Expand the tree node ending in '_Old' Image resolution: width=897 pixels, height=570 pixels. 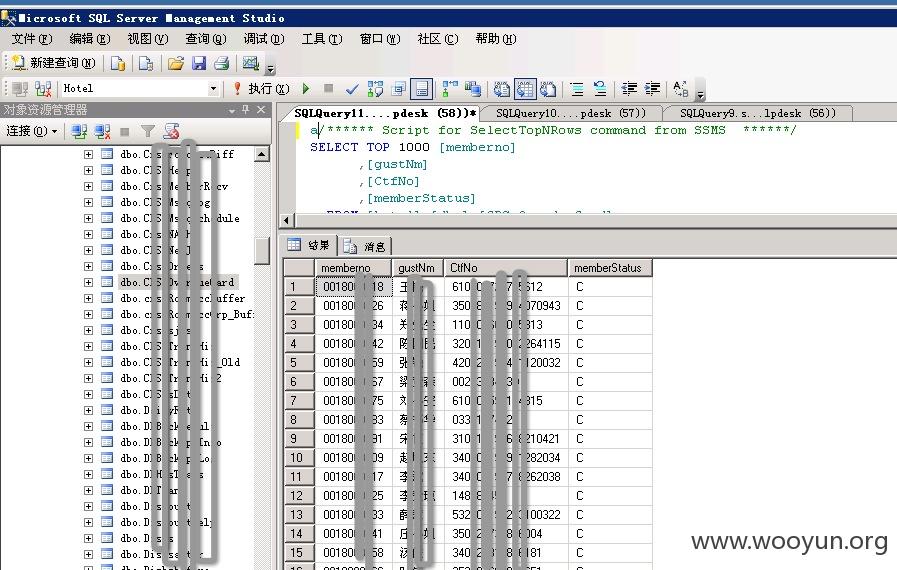(88, 362)
